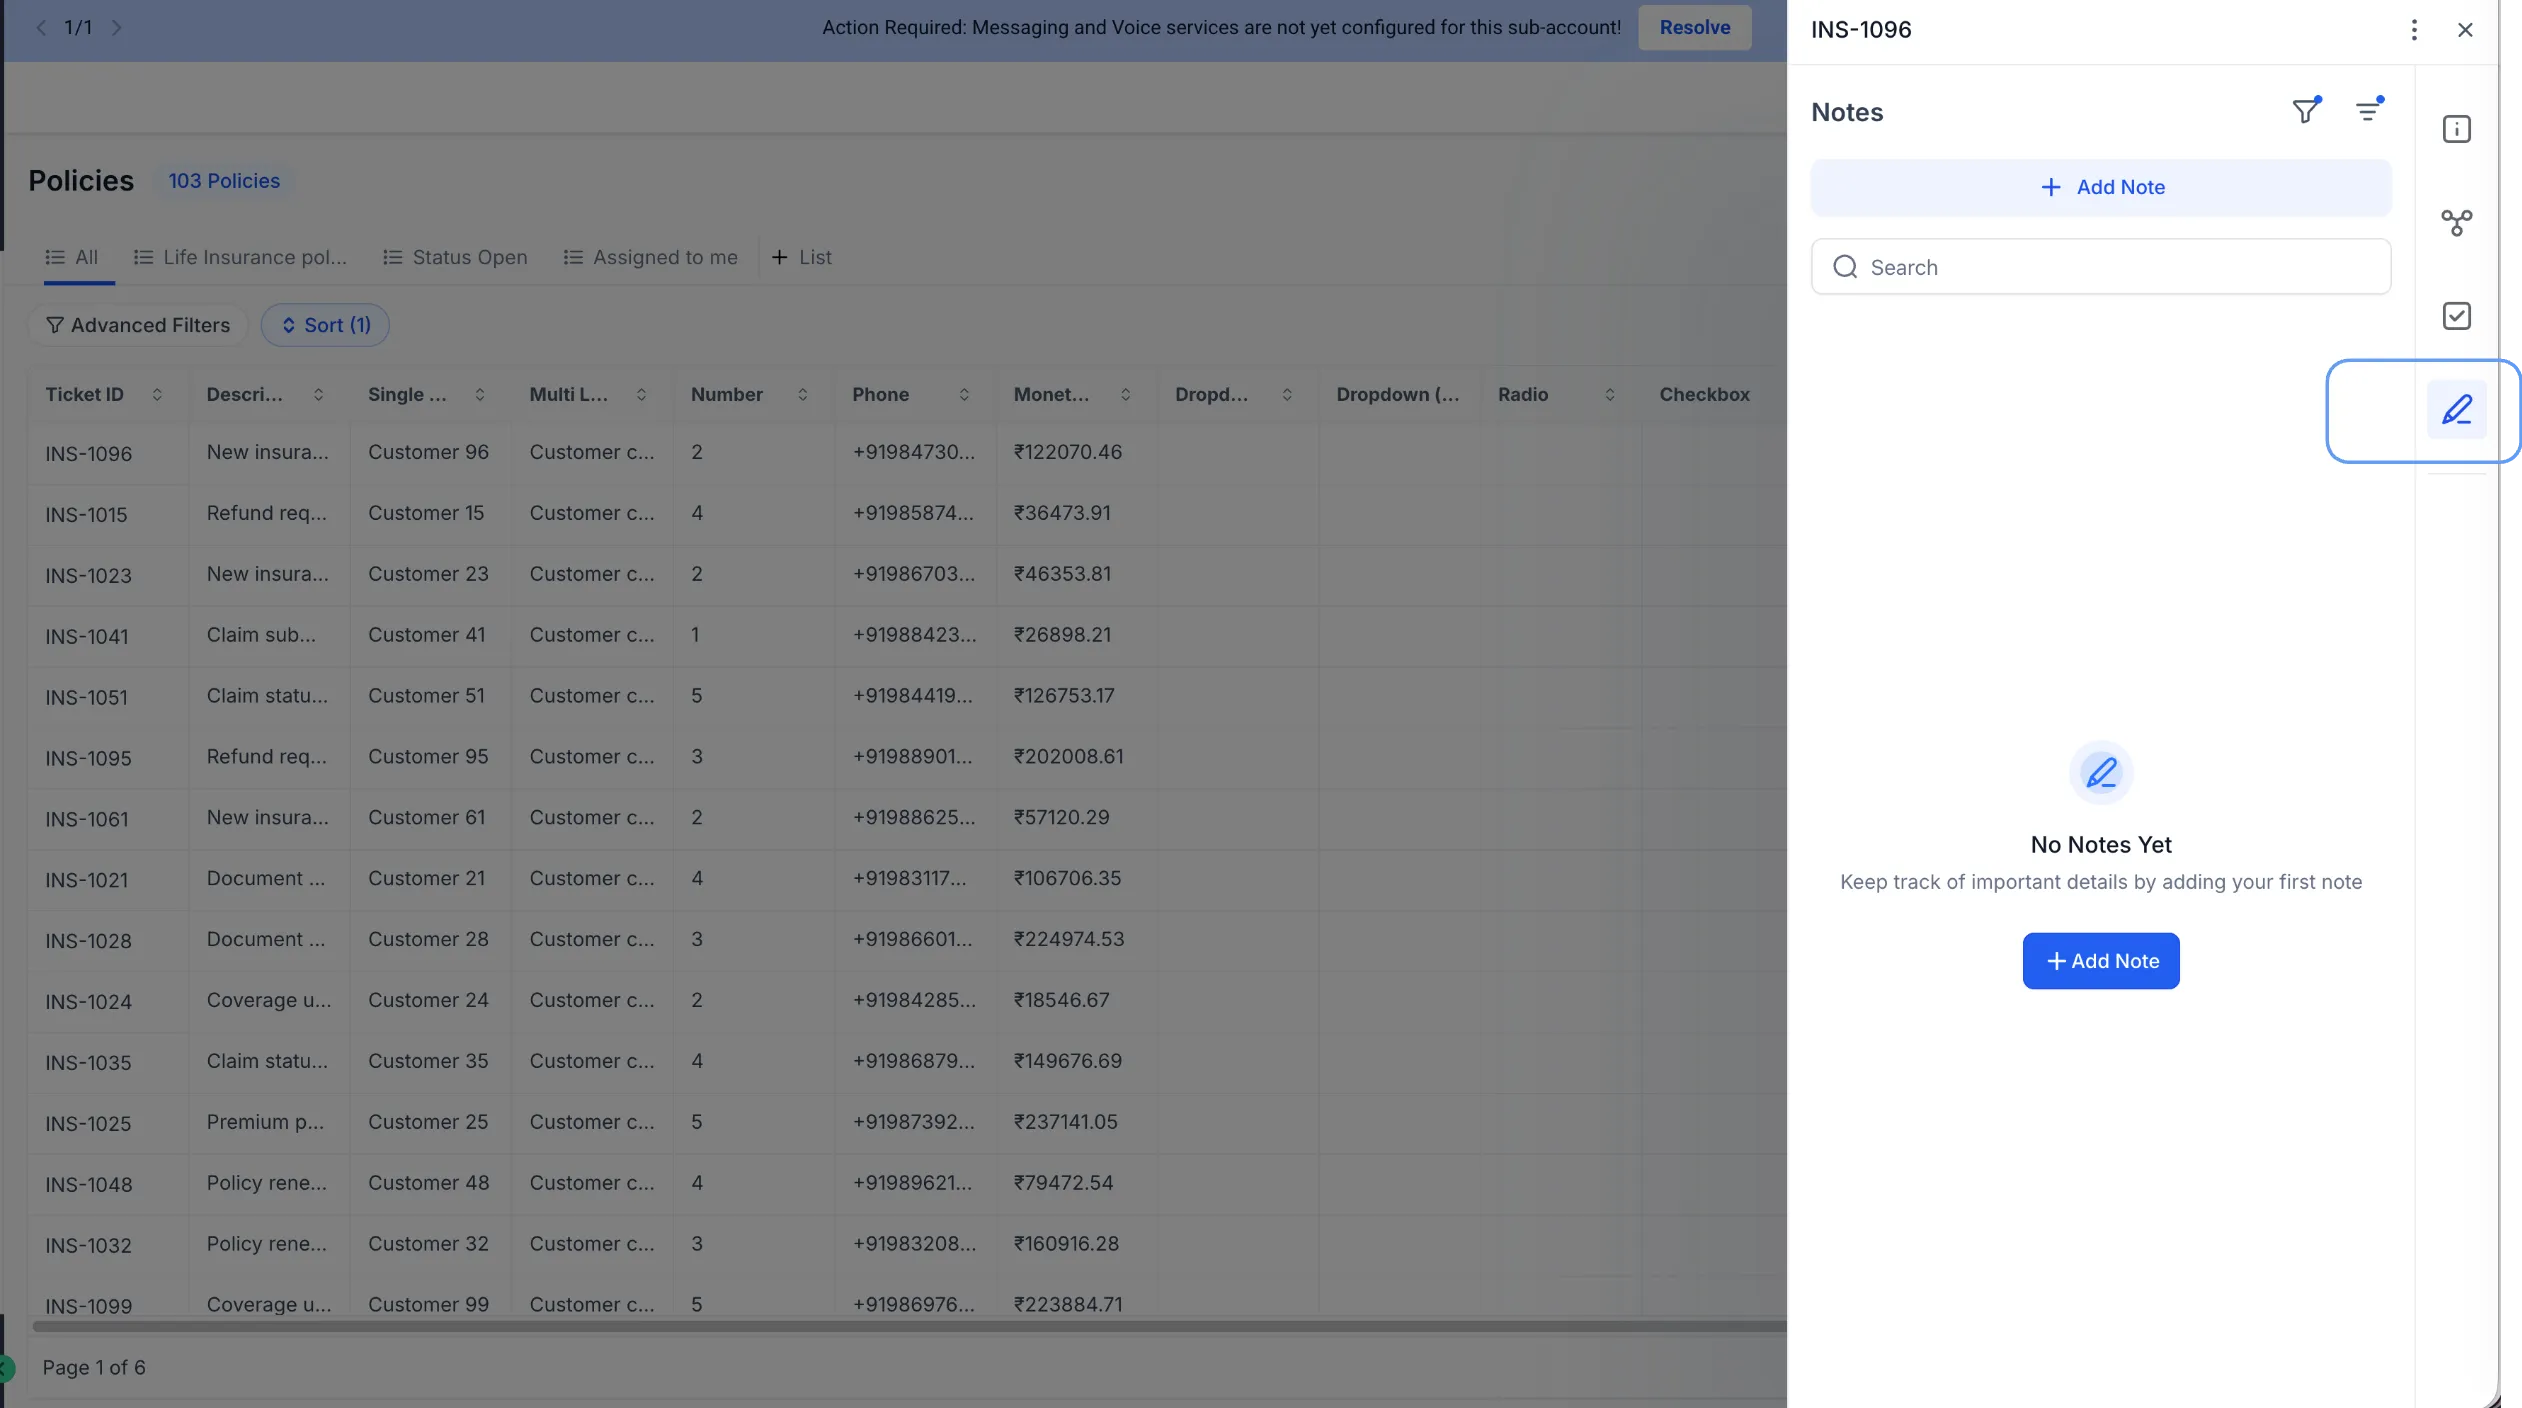
Task: Click the blue Add Note button
Action: (2100, 961)
